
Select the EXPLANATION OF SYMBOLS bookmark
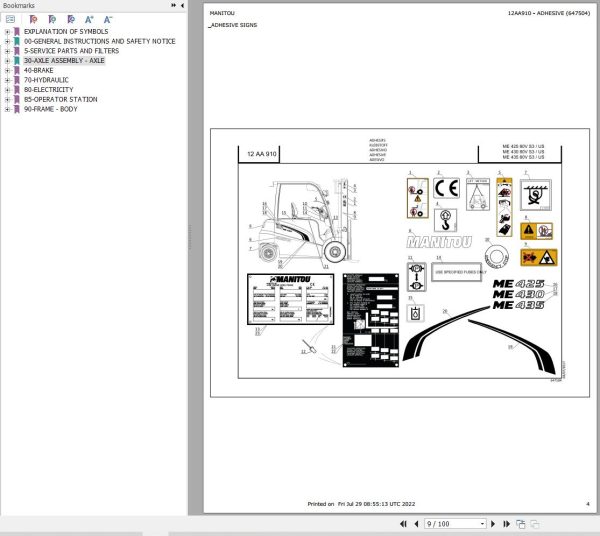pyautogui.click(x=66, y=31)
